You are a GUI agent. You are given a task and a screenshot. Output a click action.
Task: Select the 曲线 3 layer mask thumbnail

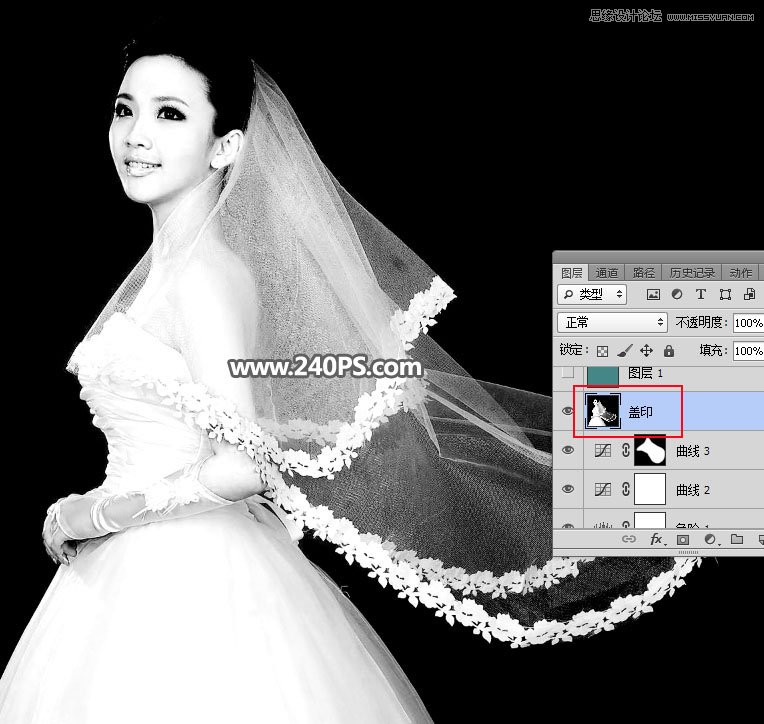coord(649,450)
